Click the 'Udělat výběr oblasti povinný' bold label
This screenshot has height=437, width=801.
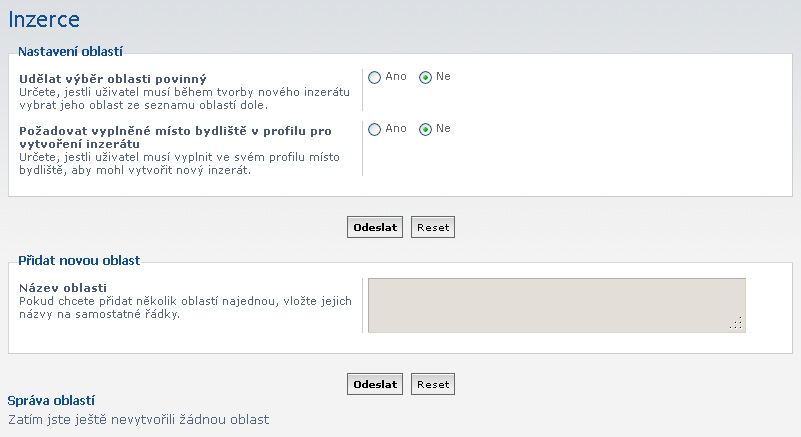pyautogui.click(x=113, y=79)
